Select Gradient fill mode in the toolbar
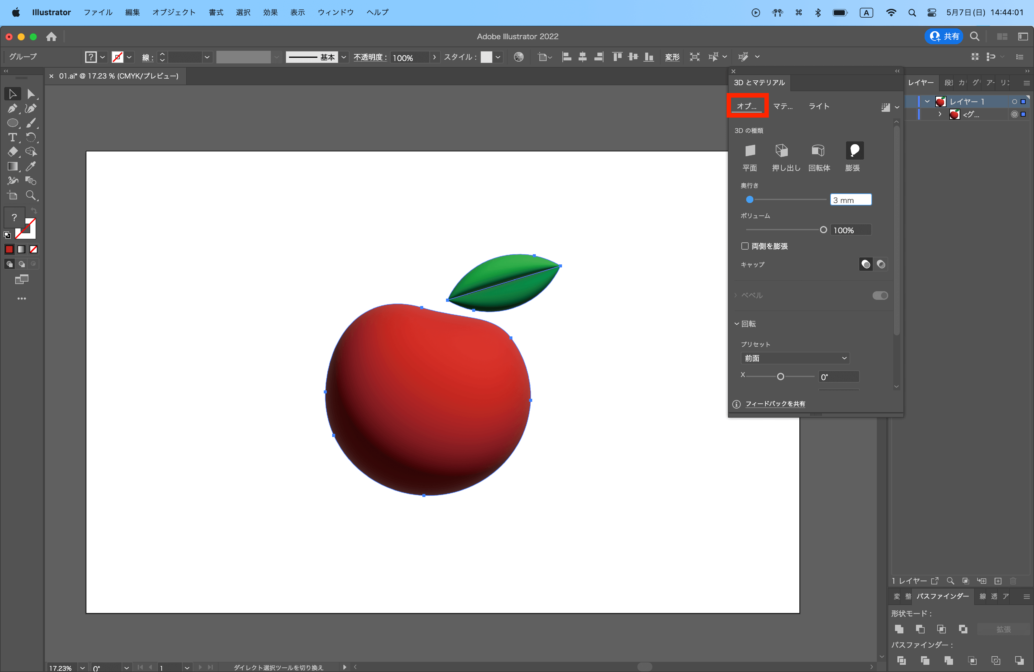The height and width of the screenshot is (672, 1034). (22, 249)
